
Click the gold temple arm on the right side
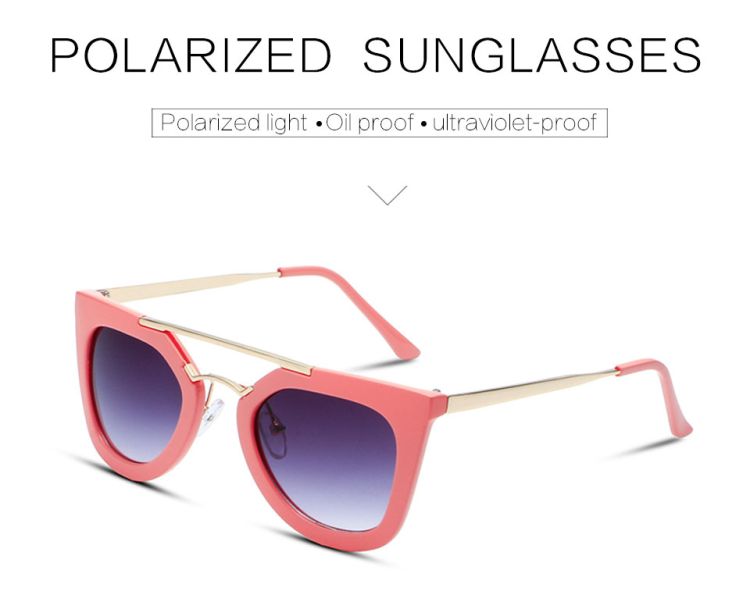[531, 391]
